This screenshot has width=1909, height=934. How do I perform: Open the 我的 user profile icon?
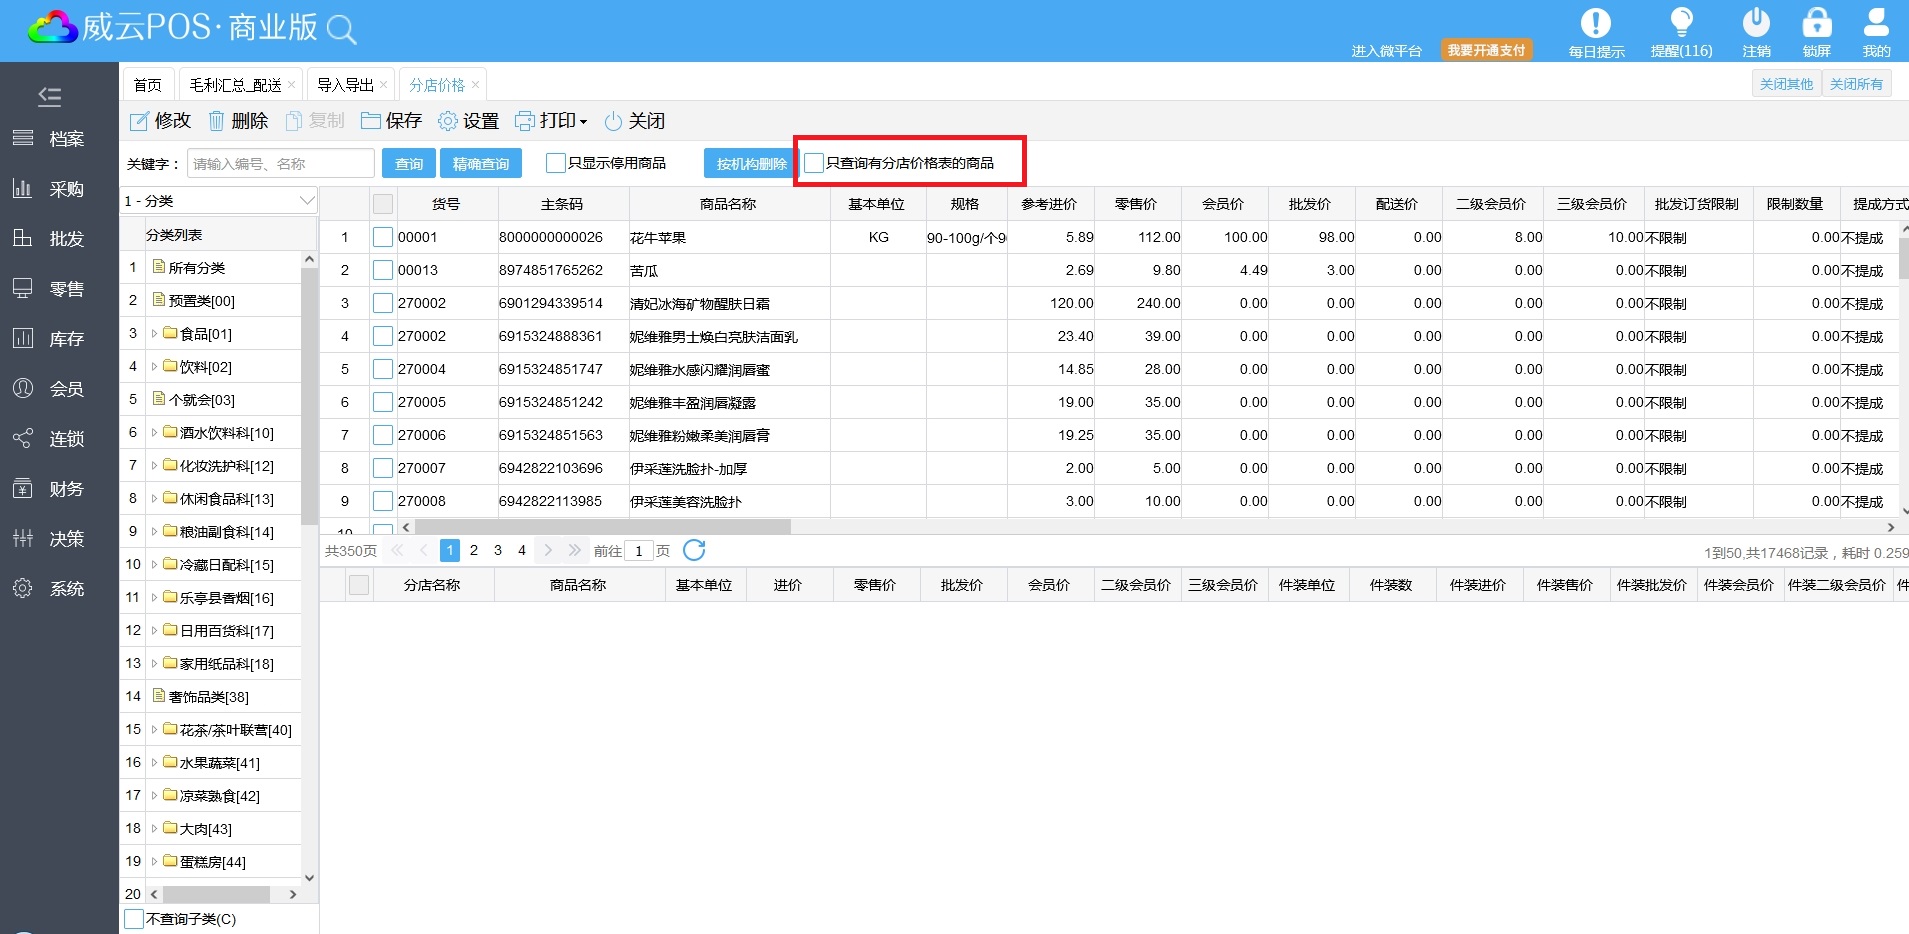1876,24
